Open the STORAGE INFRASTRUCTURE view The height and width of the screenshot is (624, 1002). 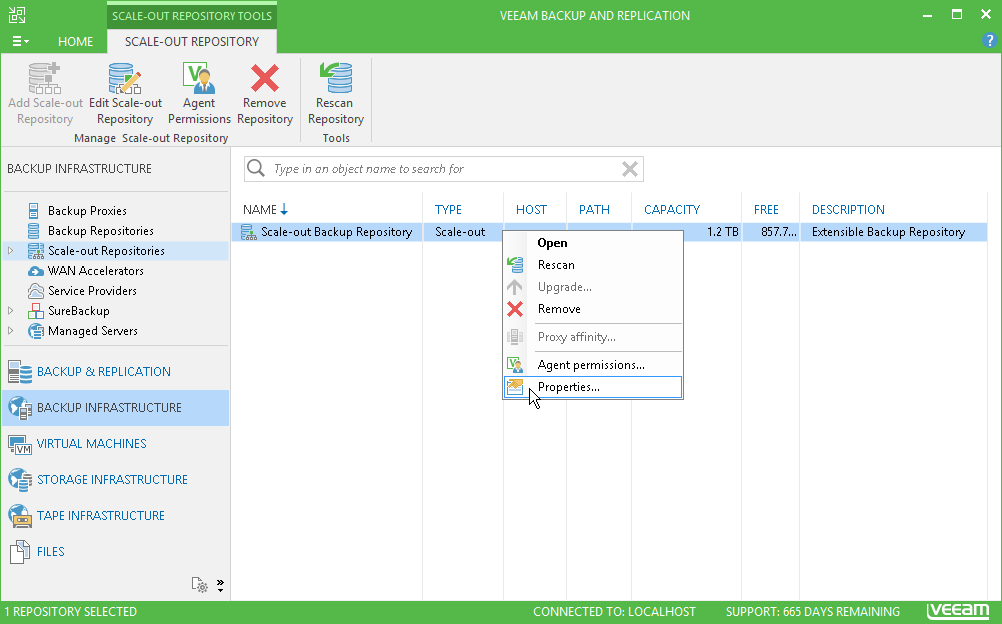[x=115, y=480]
